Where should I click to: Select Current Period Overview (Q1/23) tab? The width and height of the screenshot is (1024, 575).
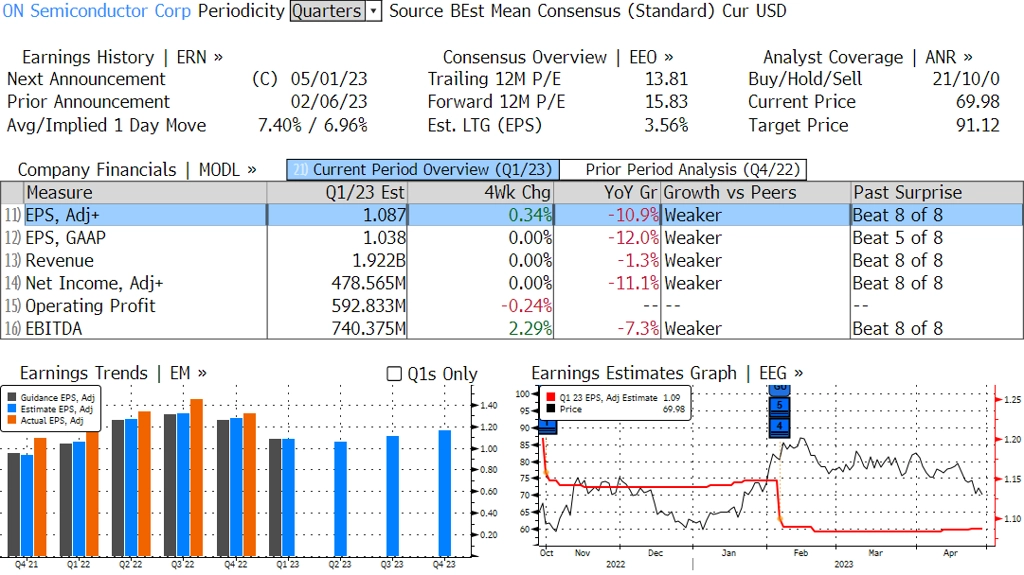(423, 170)
